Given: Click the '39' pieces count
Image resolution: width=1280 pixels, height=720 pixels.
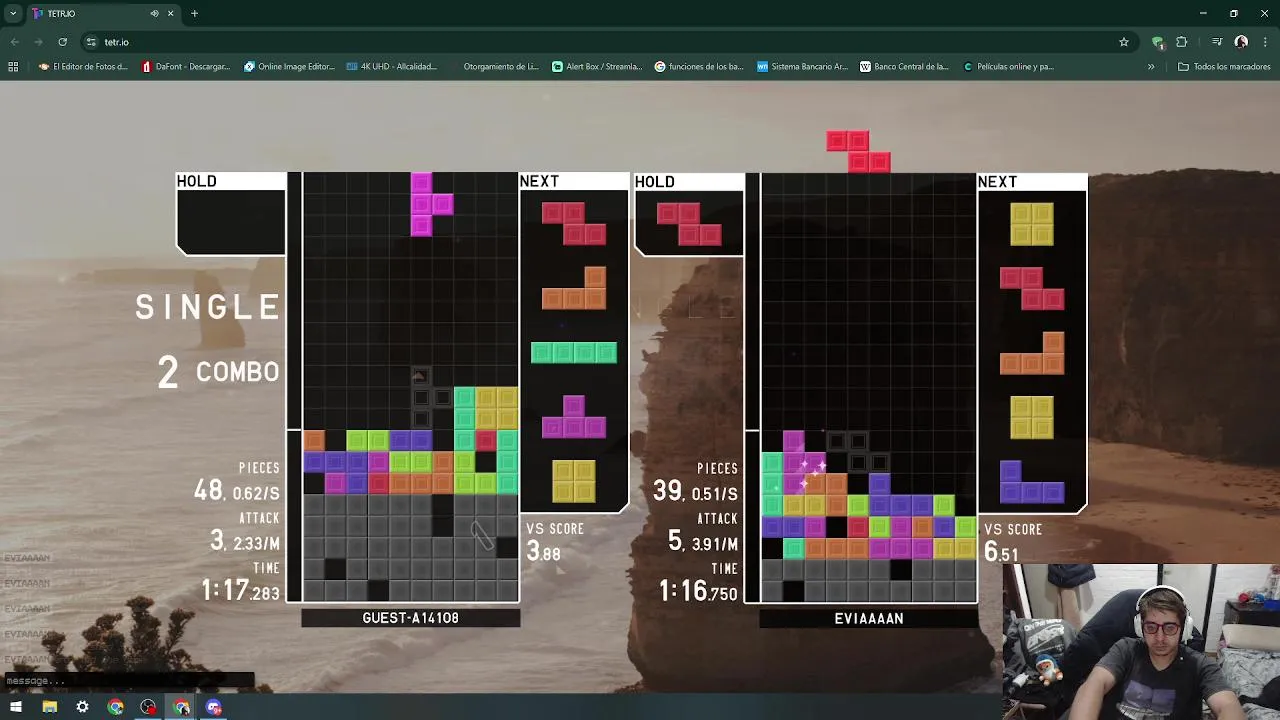Looking at the screenshot, I should 667,491.
